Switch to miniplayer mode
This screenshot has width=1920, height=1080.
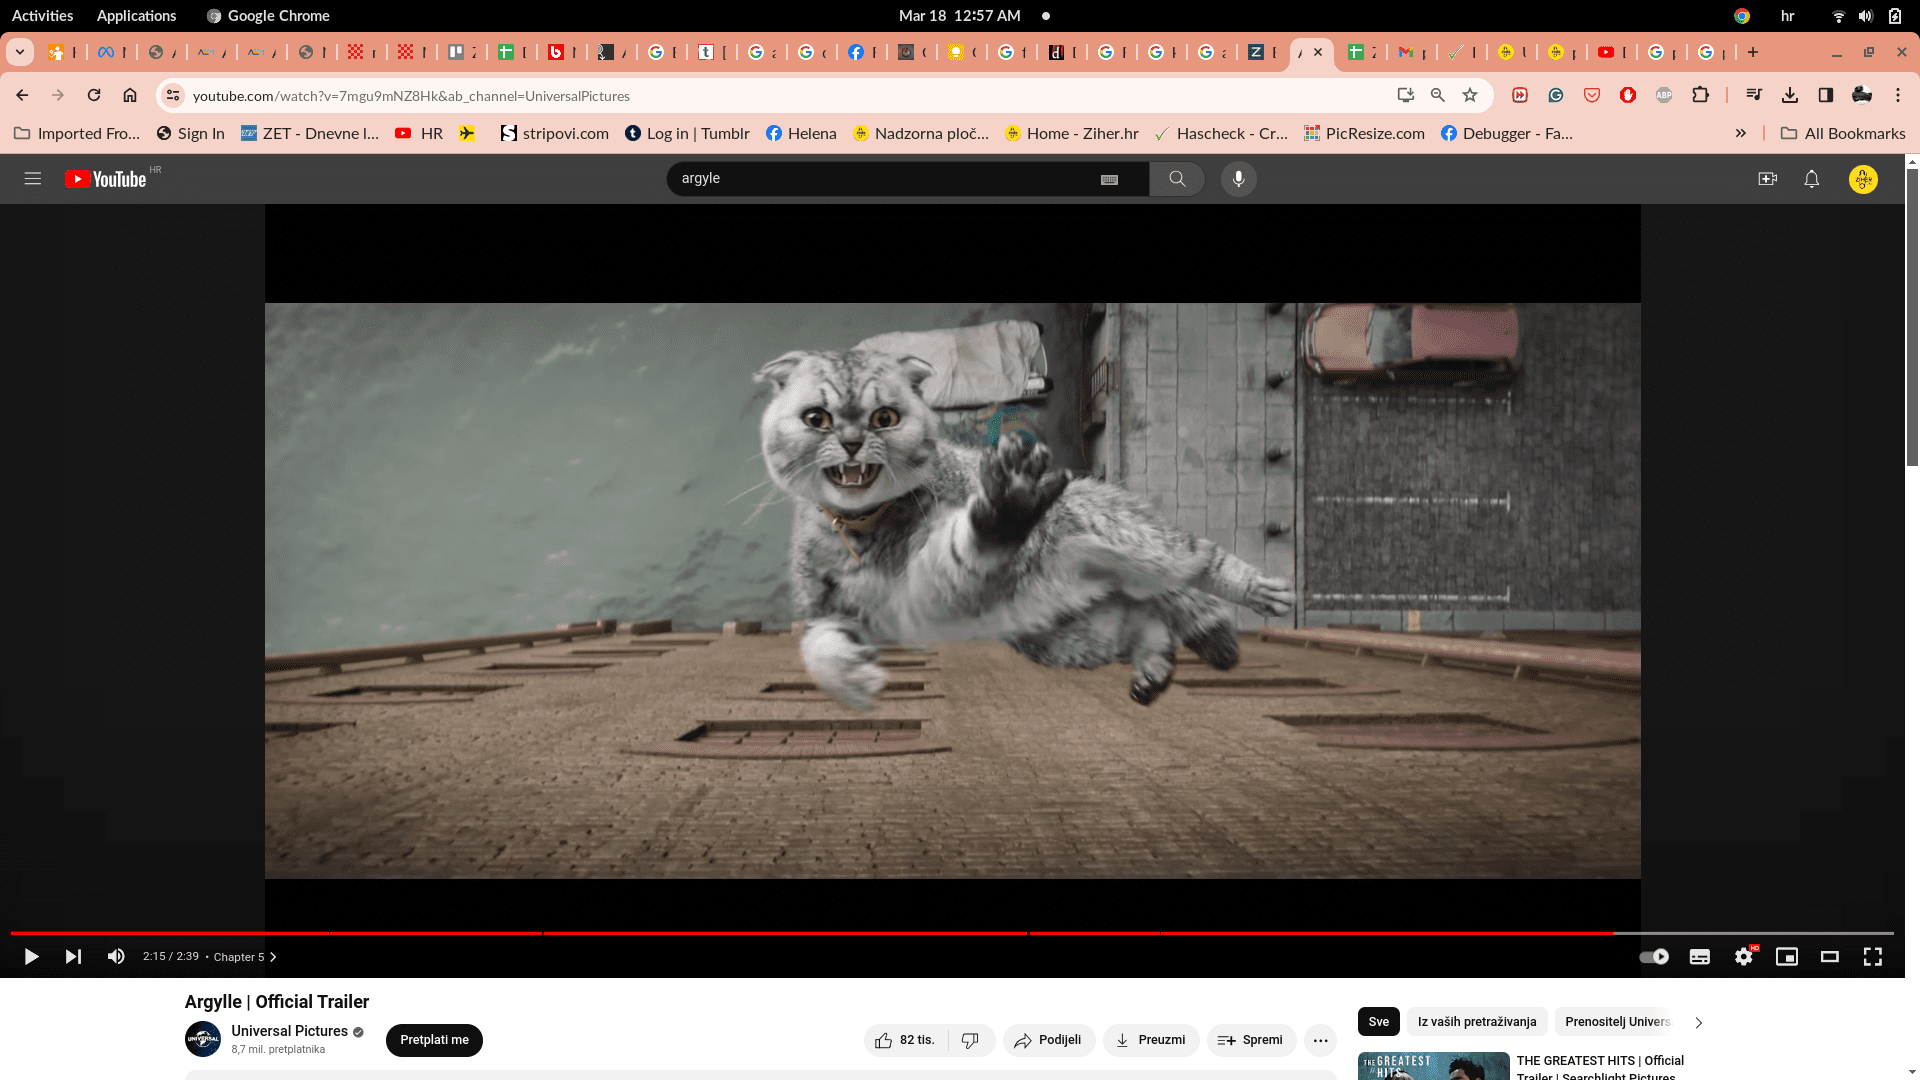(x=1787, y=957)
